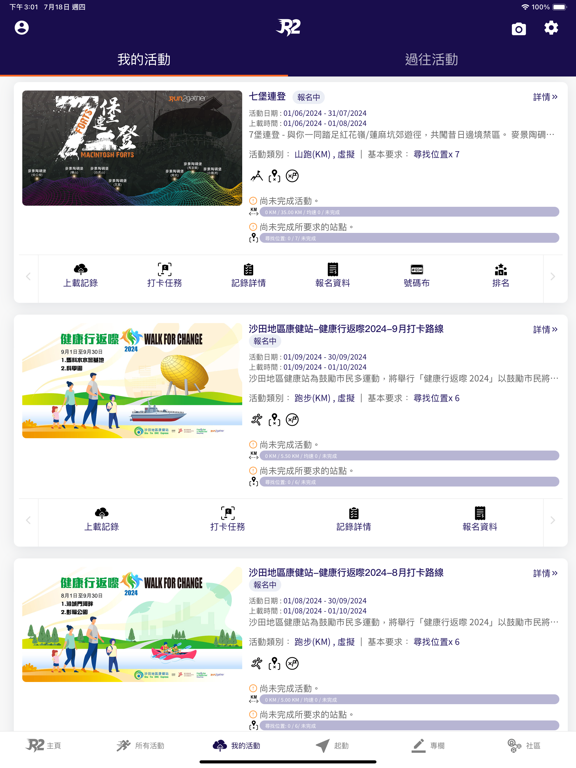
Task: Tap virtual XP icon in 8月打卡路線 icon row
Action: (x=292, y=664)
